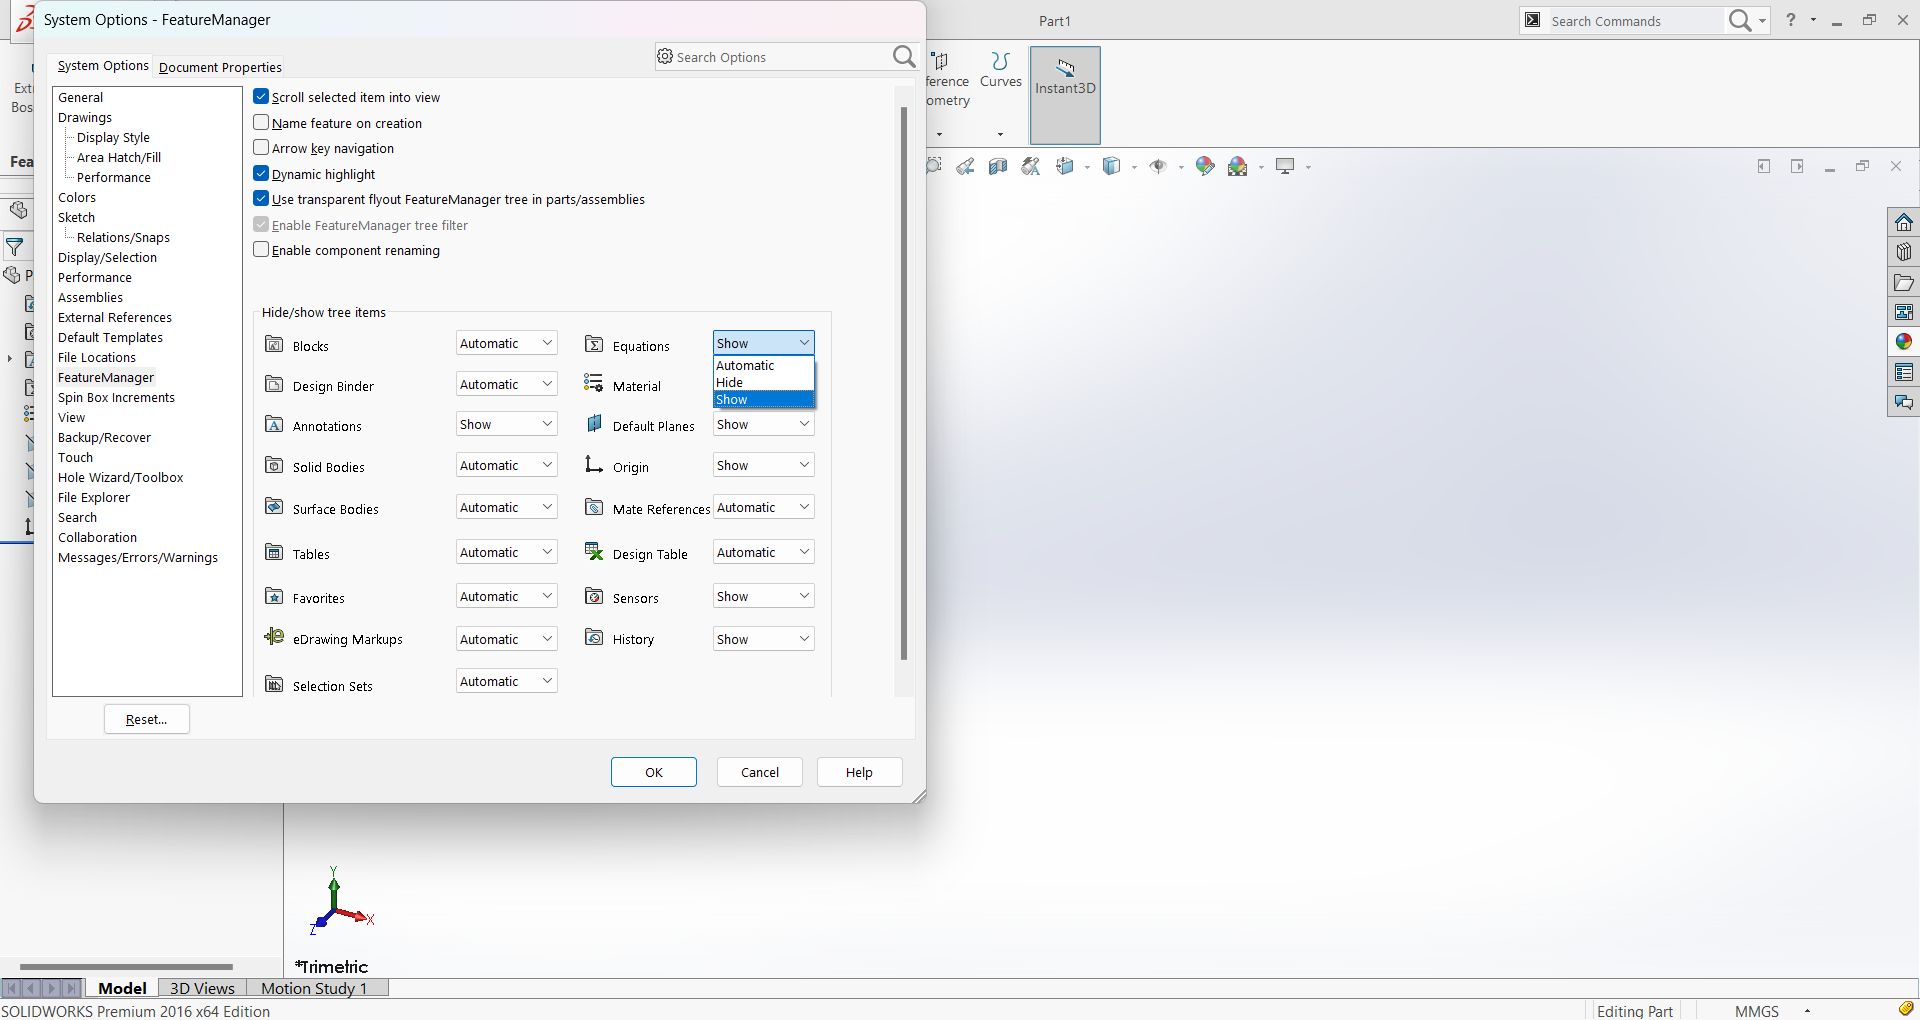Screen dimensions: 1920x1020
Task: Open the File Explorer task pane icon
Action: point(1904,283)
